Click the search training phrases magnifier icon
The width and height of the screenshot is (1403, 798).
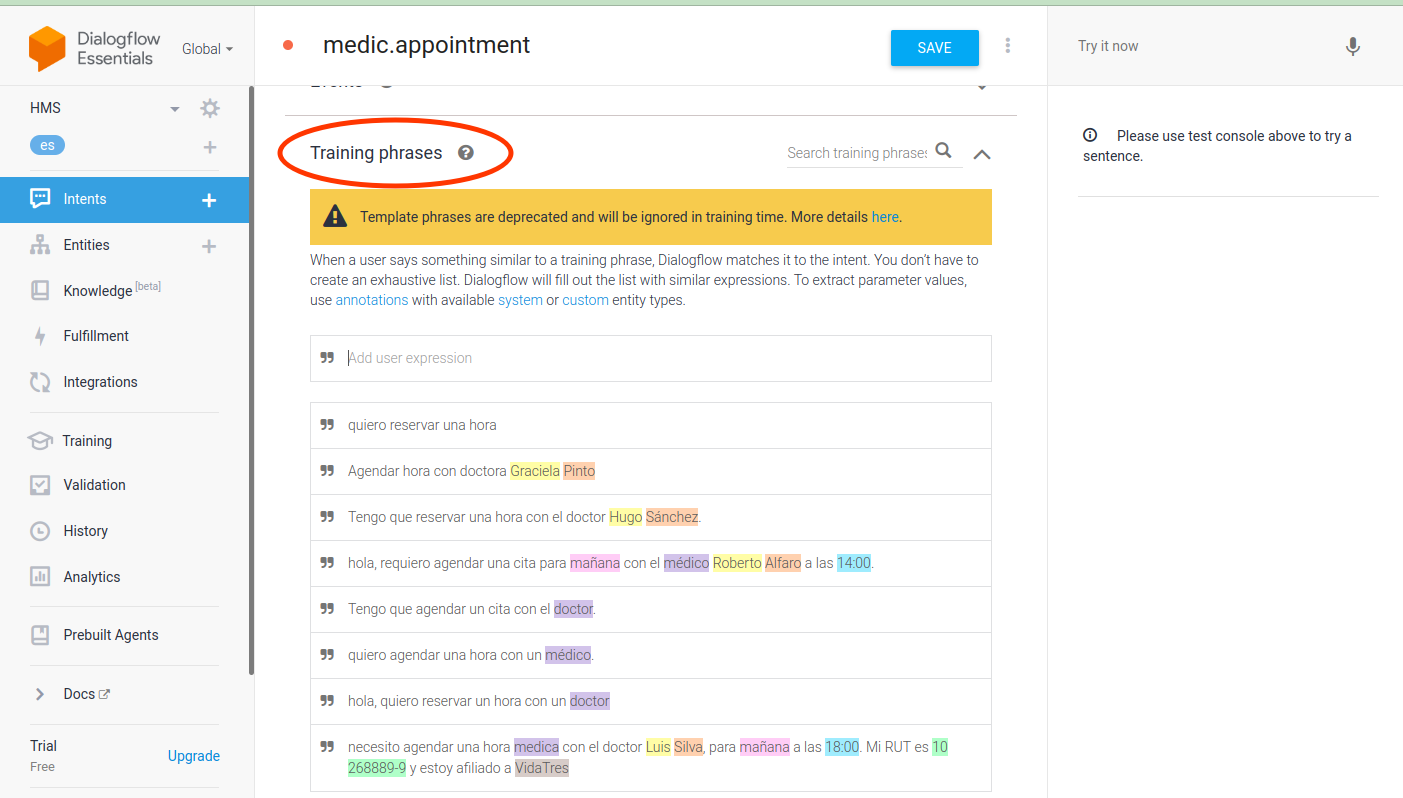click(x=943, y=152)
